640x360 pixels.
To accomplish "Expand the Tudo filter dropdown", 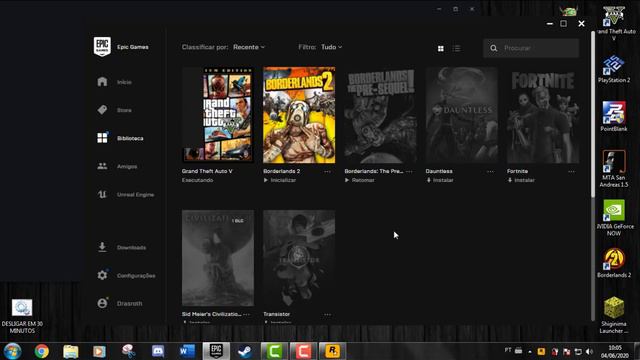I will [331, 47].
